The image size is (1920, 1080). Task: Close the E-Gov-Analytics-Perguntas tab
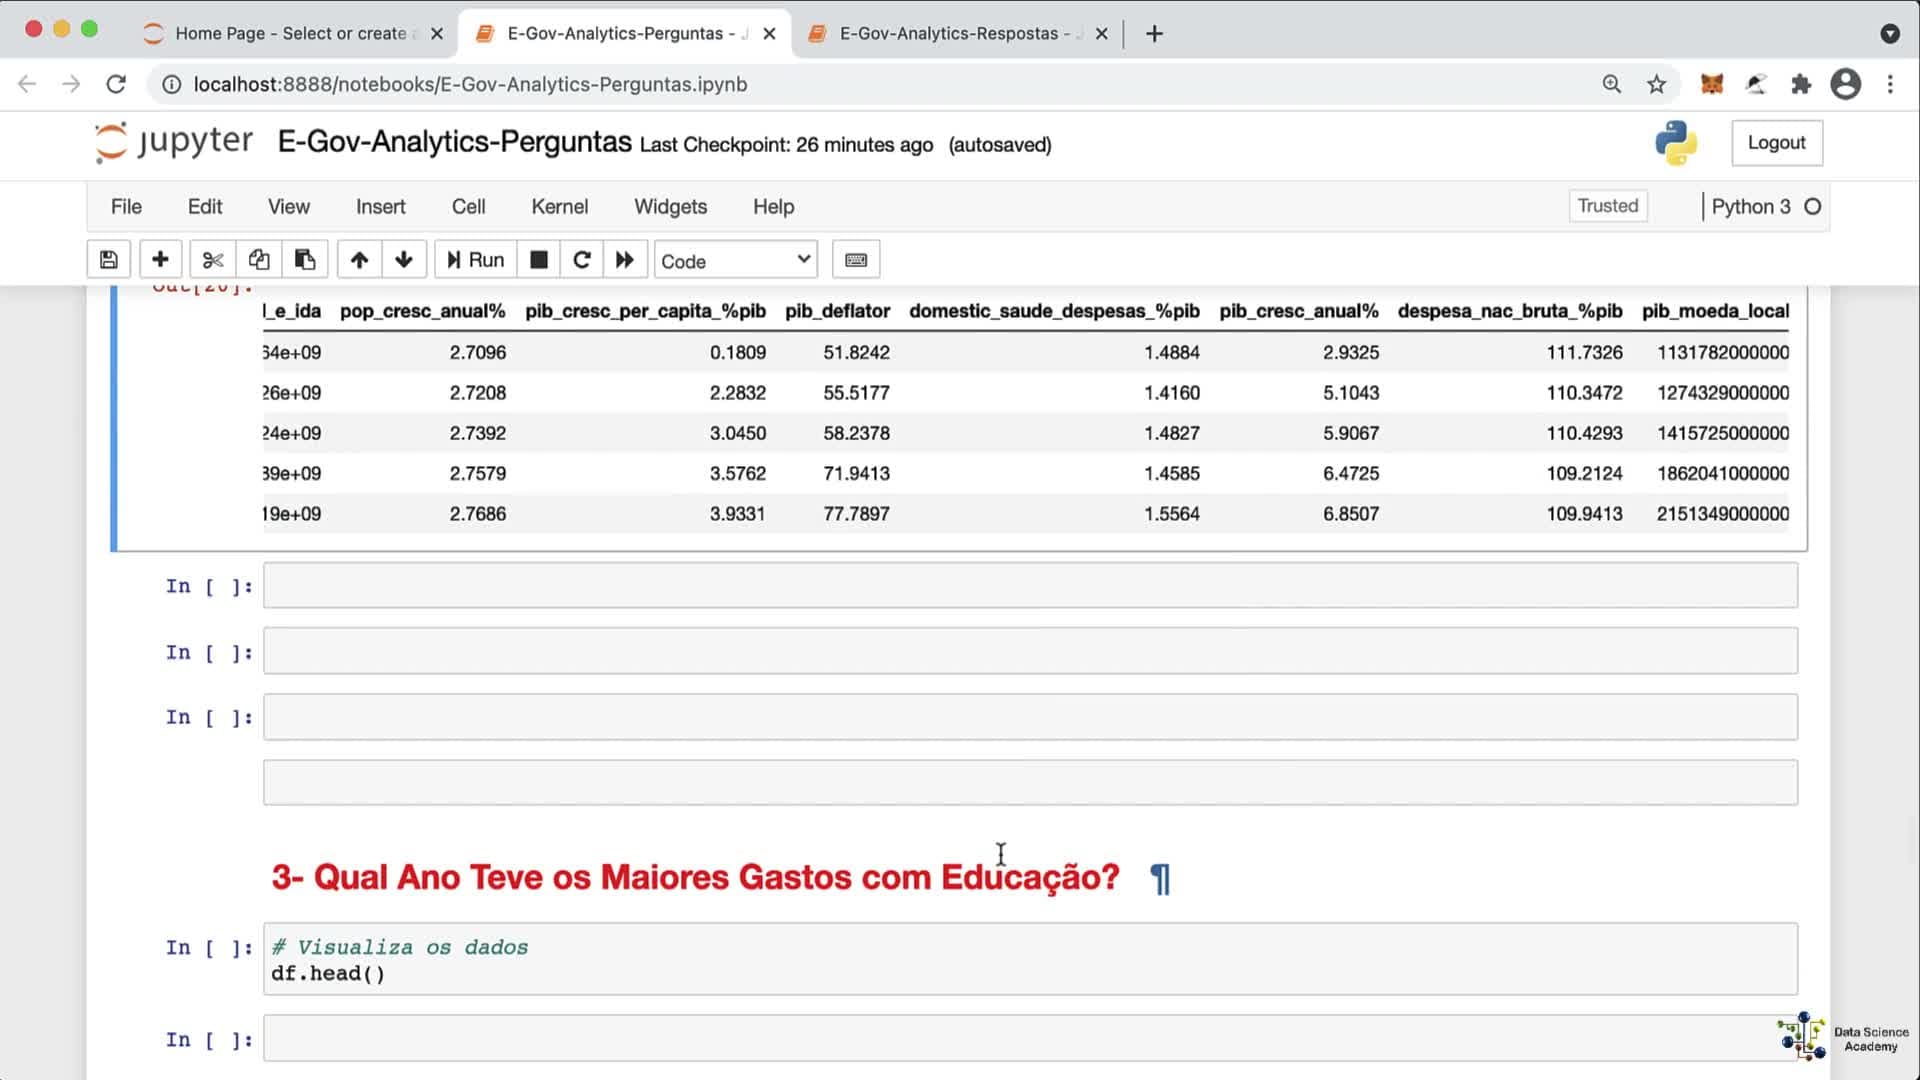769,33
